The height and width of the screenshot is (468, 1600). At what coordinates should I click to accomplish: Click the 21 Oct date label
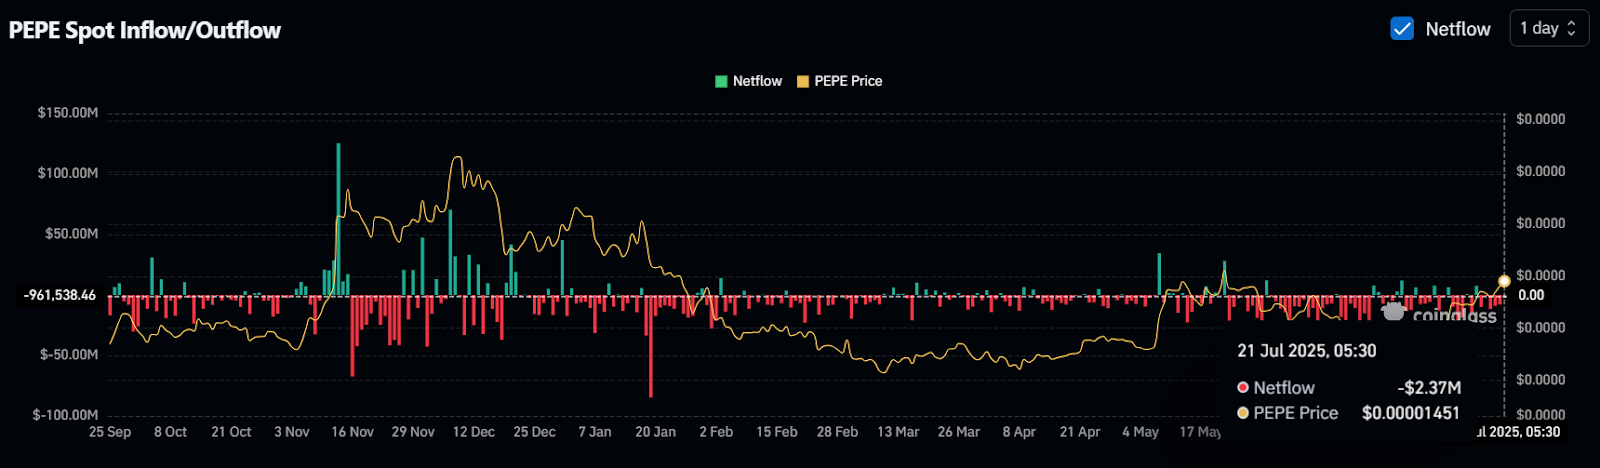coord(231,432)
